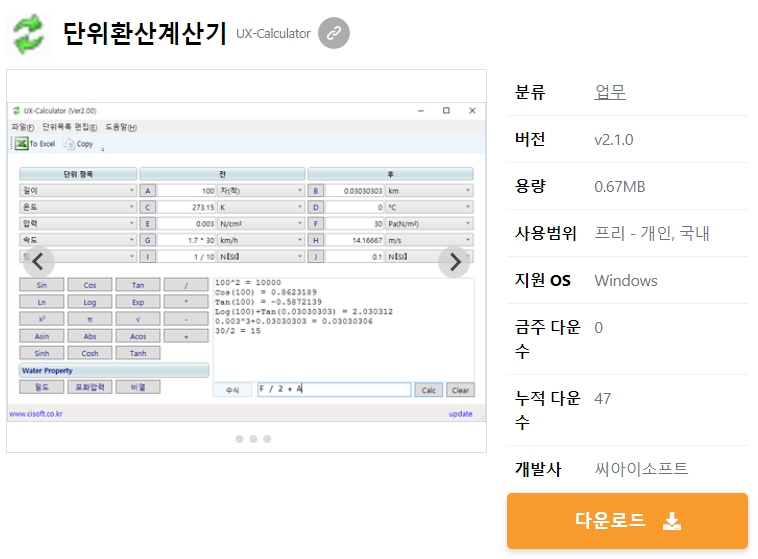
Task: Click the π constant button
Action: tap(90, 319)
